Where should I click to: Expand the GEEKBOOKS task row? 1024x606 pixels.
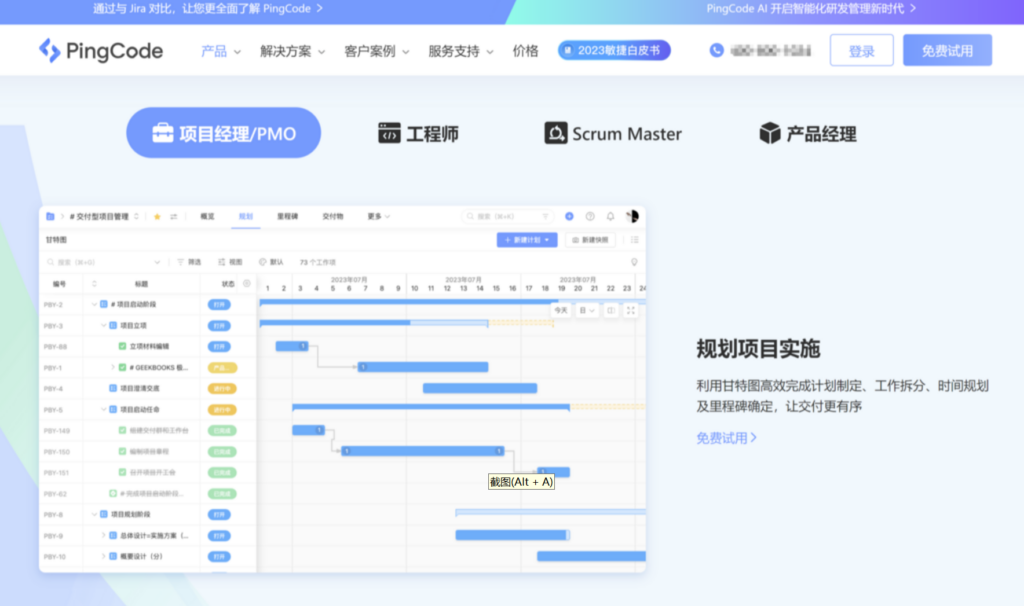pos(113,368)
